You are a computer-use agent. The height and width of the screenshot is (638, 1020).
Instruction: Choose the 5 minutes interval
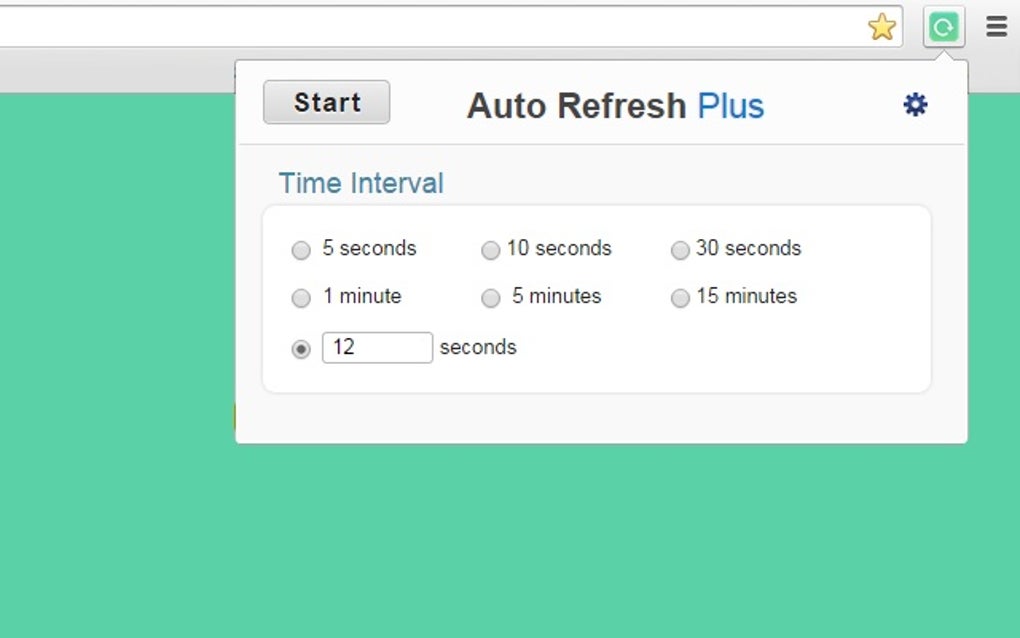click(490, 298)
